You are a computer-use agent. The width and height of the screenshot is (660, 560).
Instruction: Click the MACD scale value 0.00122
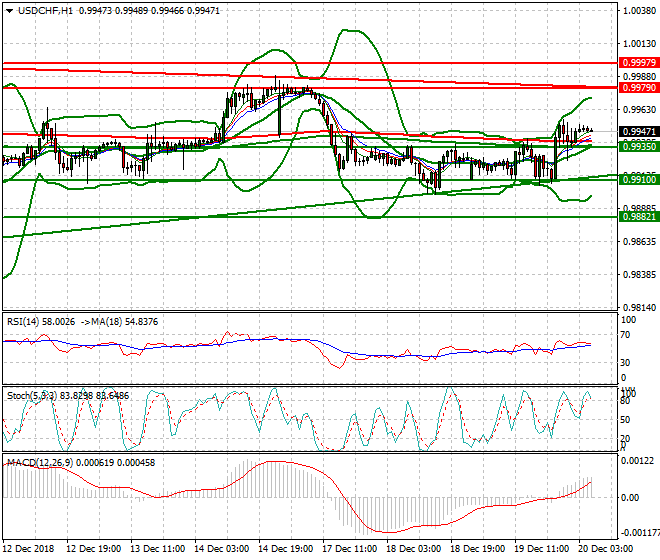click(637, 461)
